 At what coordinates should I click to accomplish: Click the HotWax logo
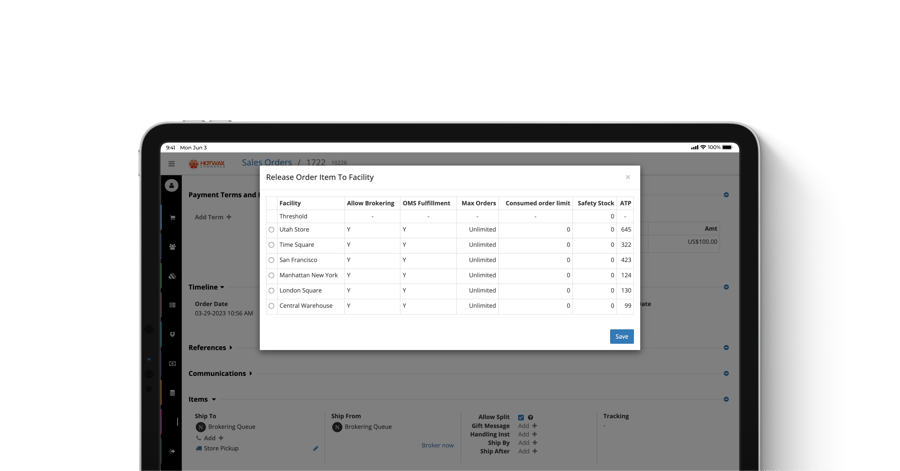[207, 164]
